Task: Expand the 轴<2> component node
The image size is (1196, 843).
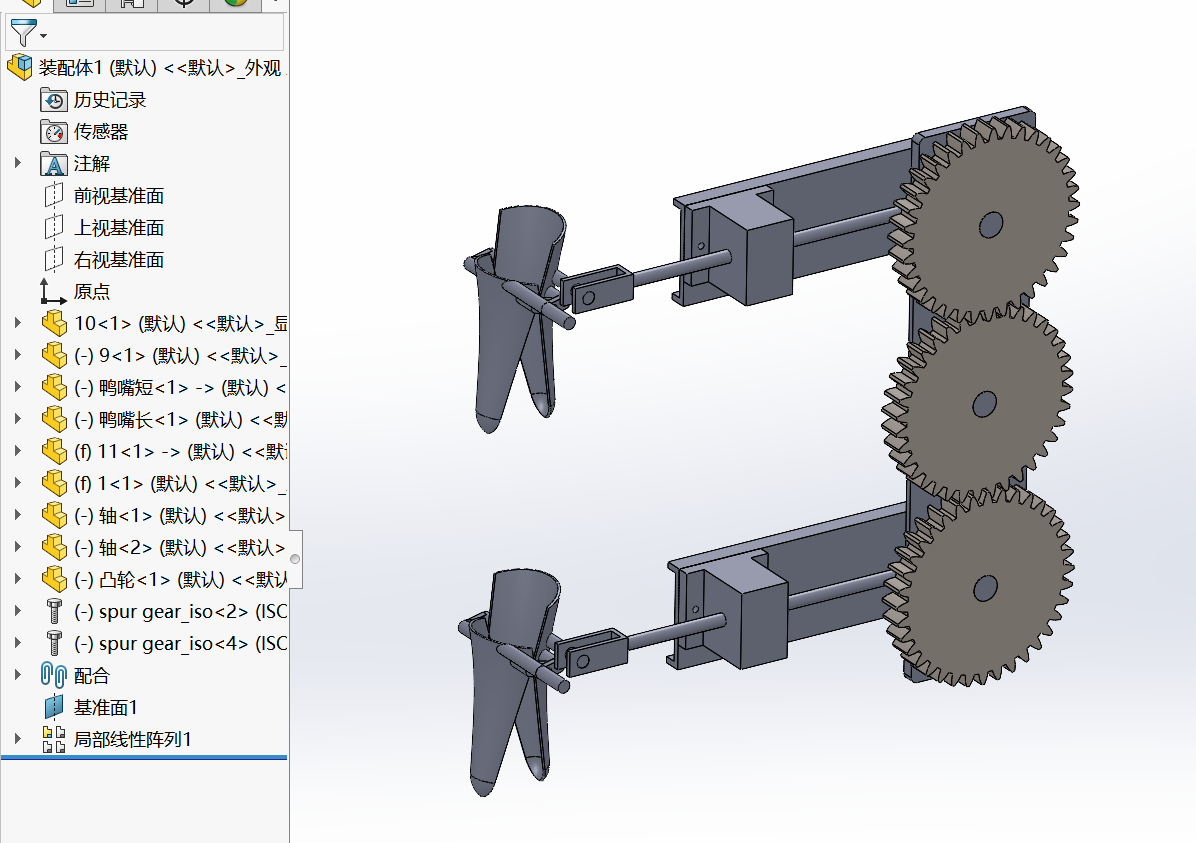Action: pyautogui.click(x=18, y=548)
